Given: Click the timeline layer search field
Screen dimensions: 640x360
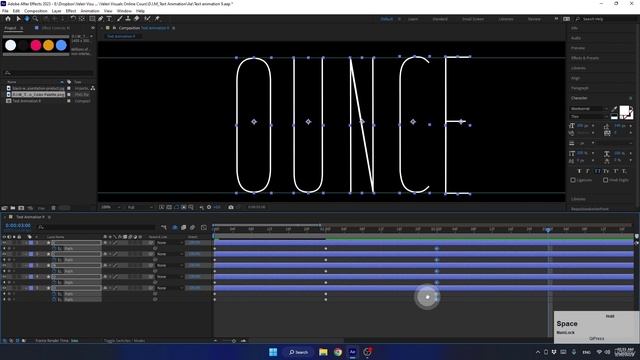Looking at the screenshot, I should tap(96, 227).
